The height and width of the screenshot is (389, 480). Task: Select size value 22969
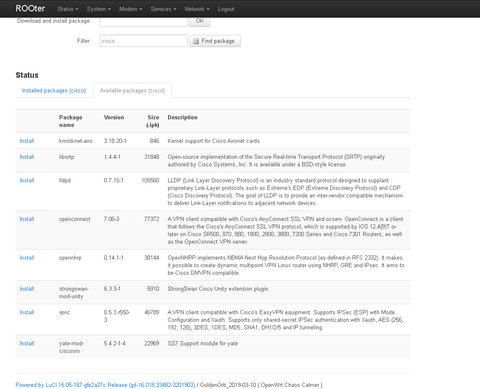[x=152, y=343]
